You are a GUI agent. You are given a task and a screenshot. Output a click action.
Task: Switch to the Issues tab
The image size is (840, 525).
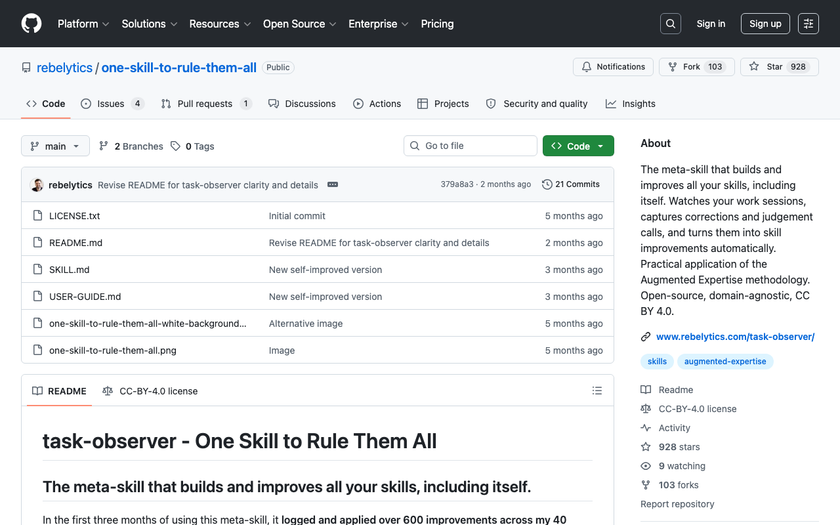point(112,104)
